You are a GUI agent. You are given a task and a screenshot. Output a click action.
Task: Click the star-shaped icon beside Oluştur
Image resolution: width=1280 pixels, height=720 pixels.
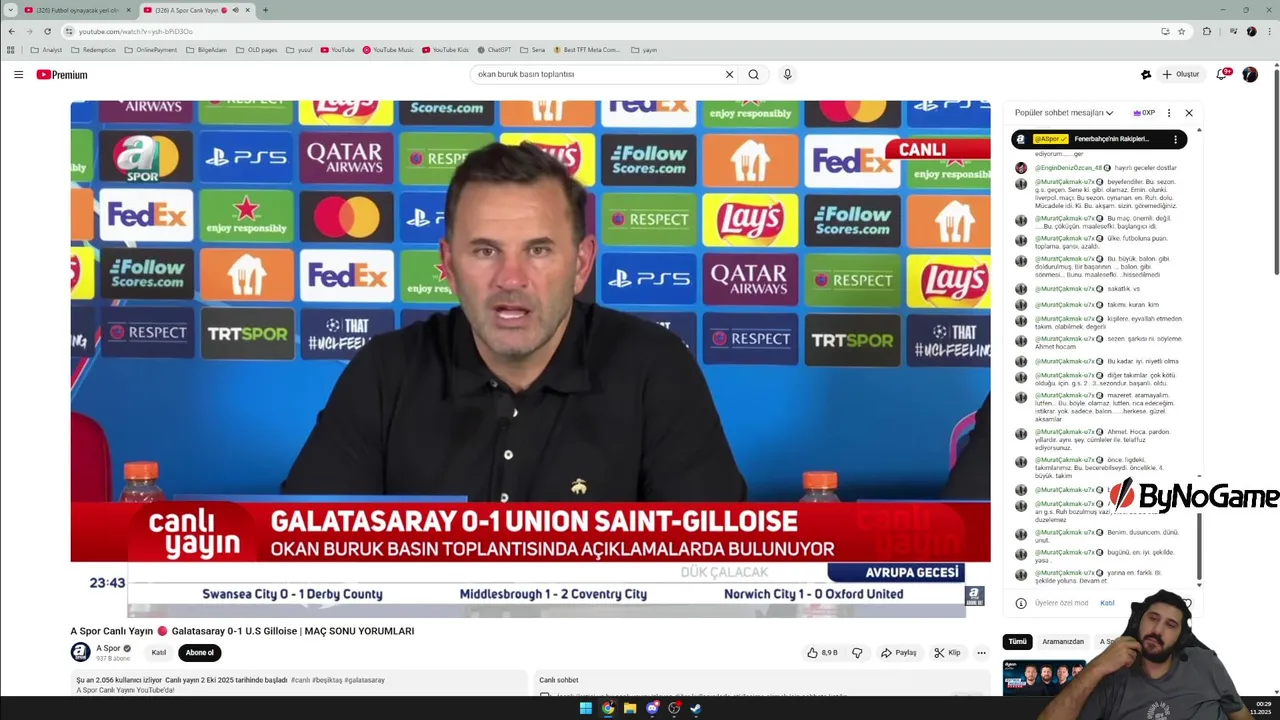tap(1146, 74)
